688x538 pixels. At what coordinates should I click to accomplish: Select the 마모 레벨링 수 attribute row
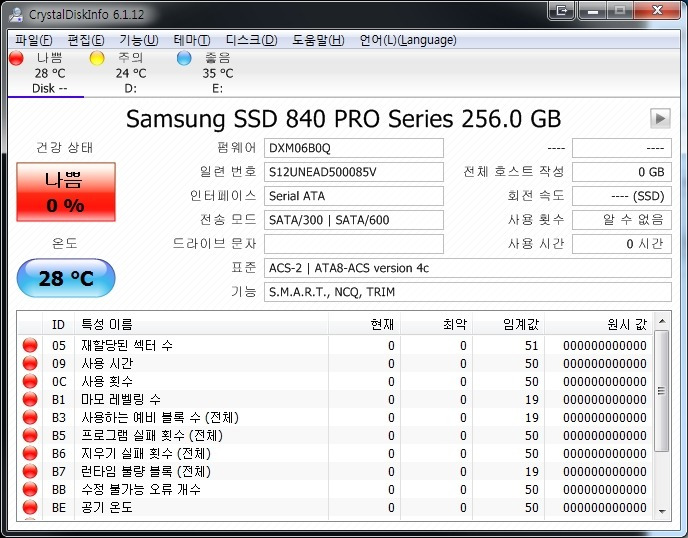[335, 399]
